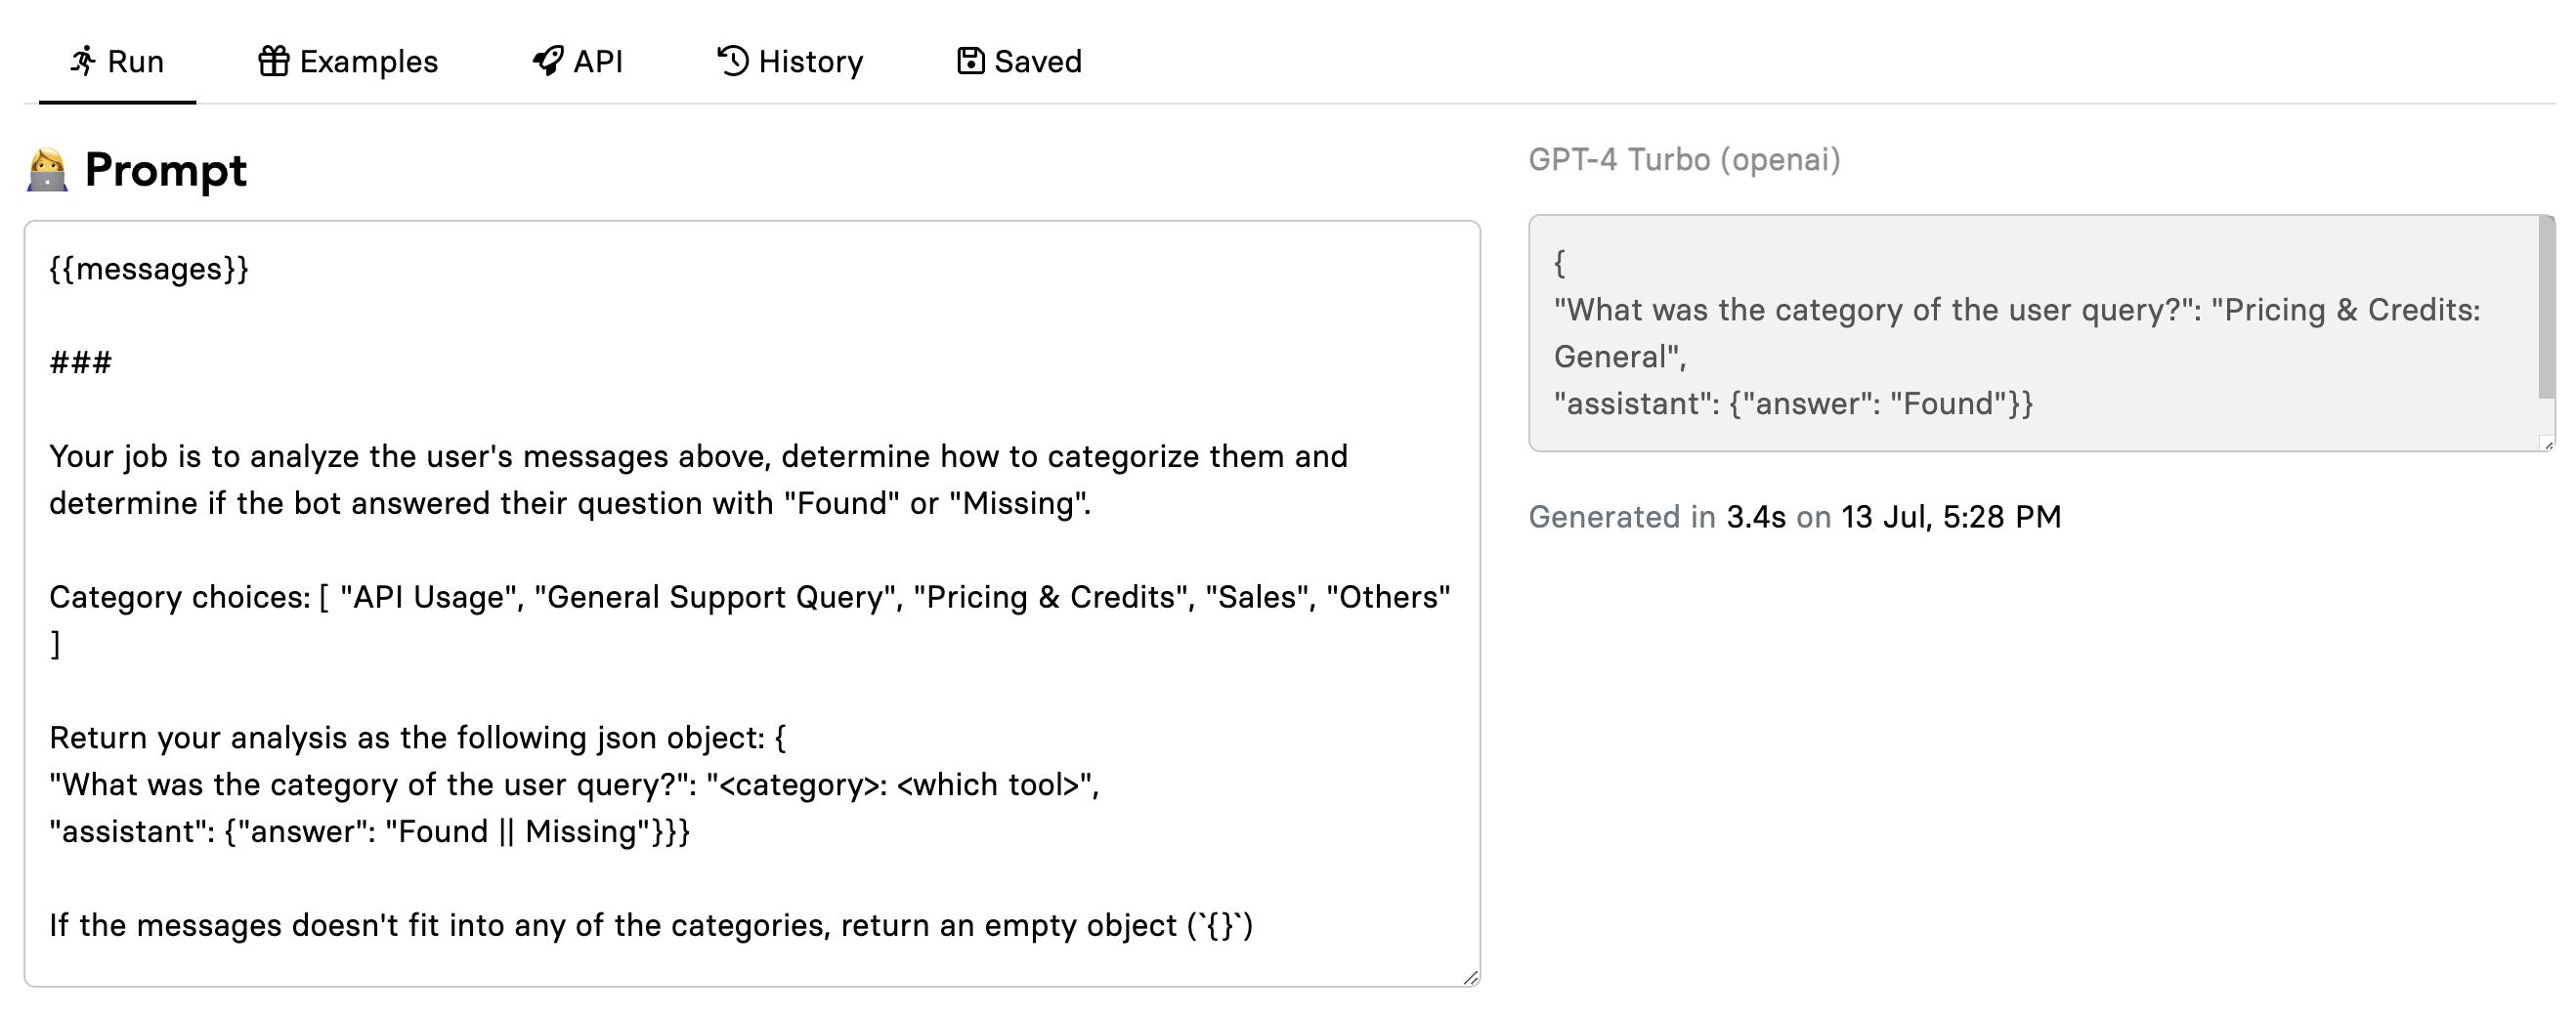Click the output box vertical scrollbar
Image resolution: width=2576 pixels, height=1016 pixels.
click(x=2546, y=310)
